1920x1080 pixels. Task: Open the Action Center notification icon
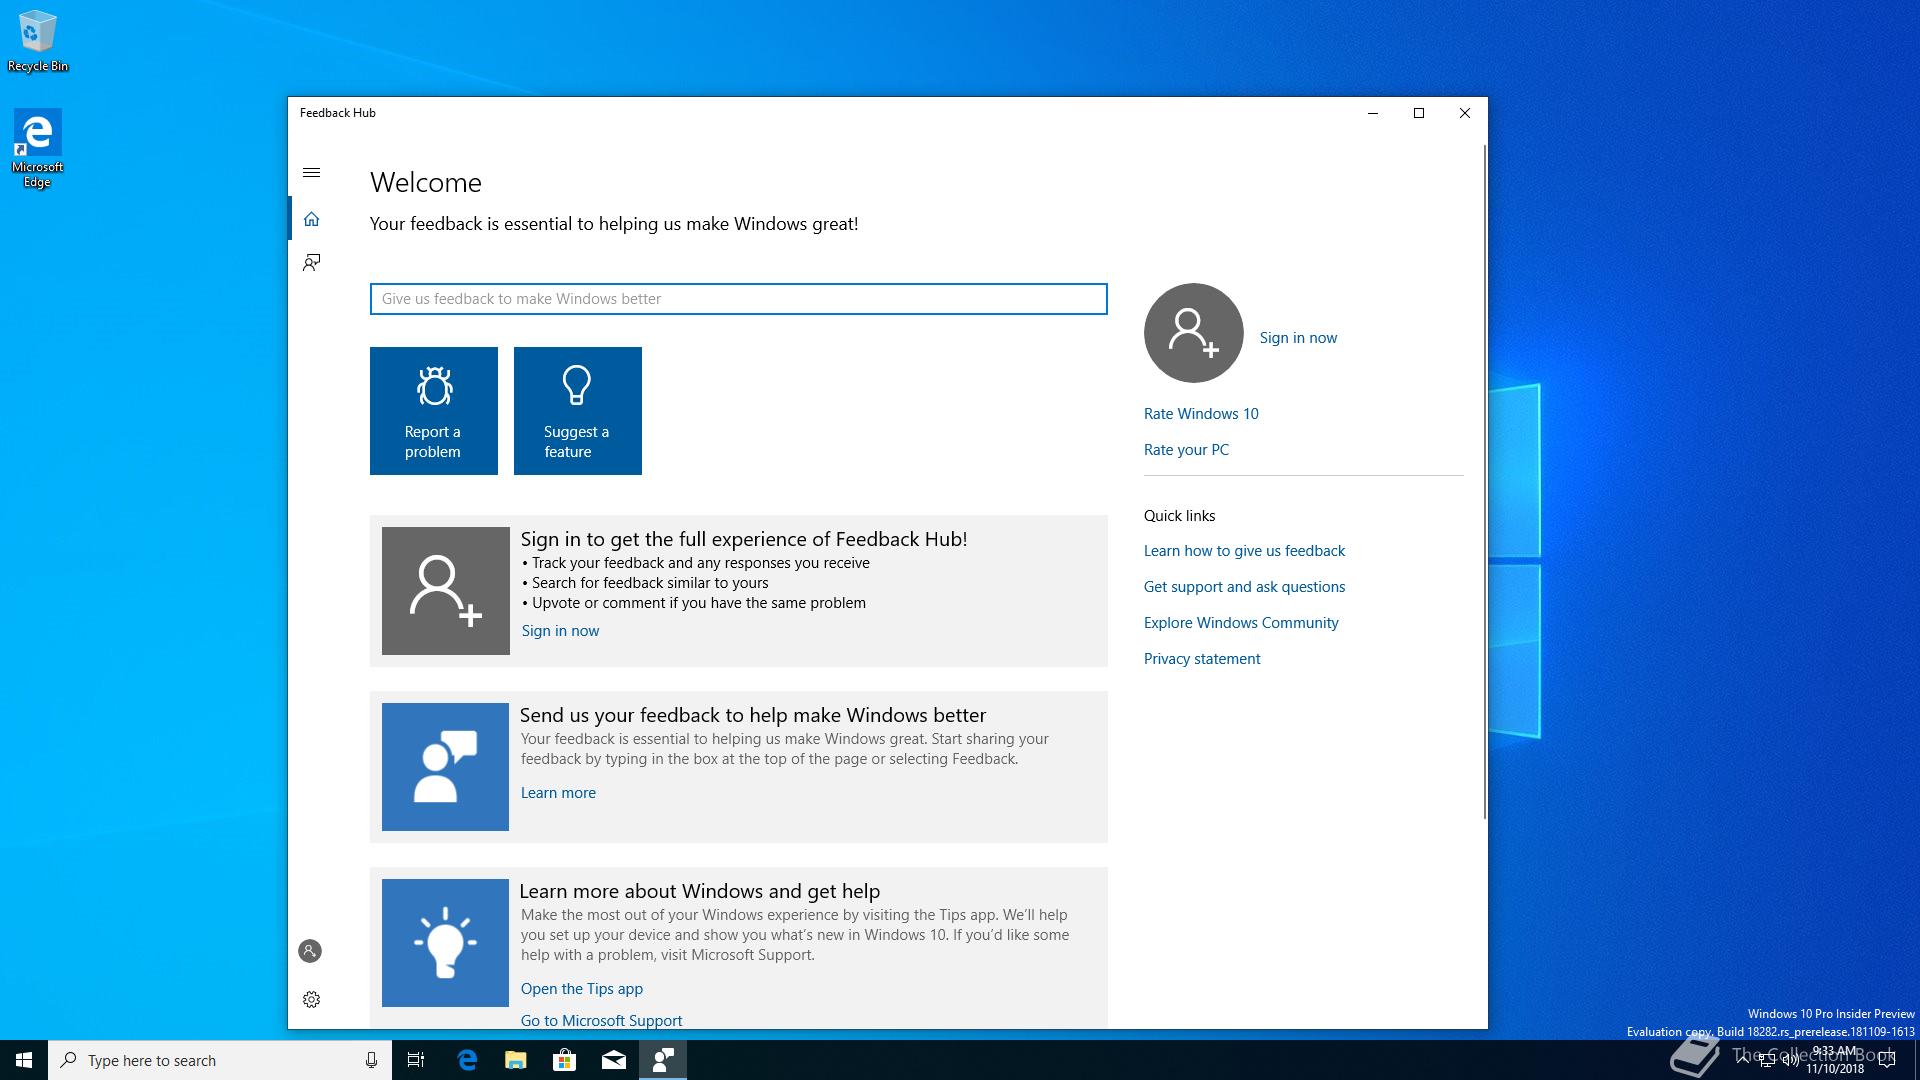pyautogui.click(x=1887, y=1060)
